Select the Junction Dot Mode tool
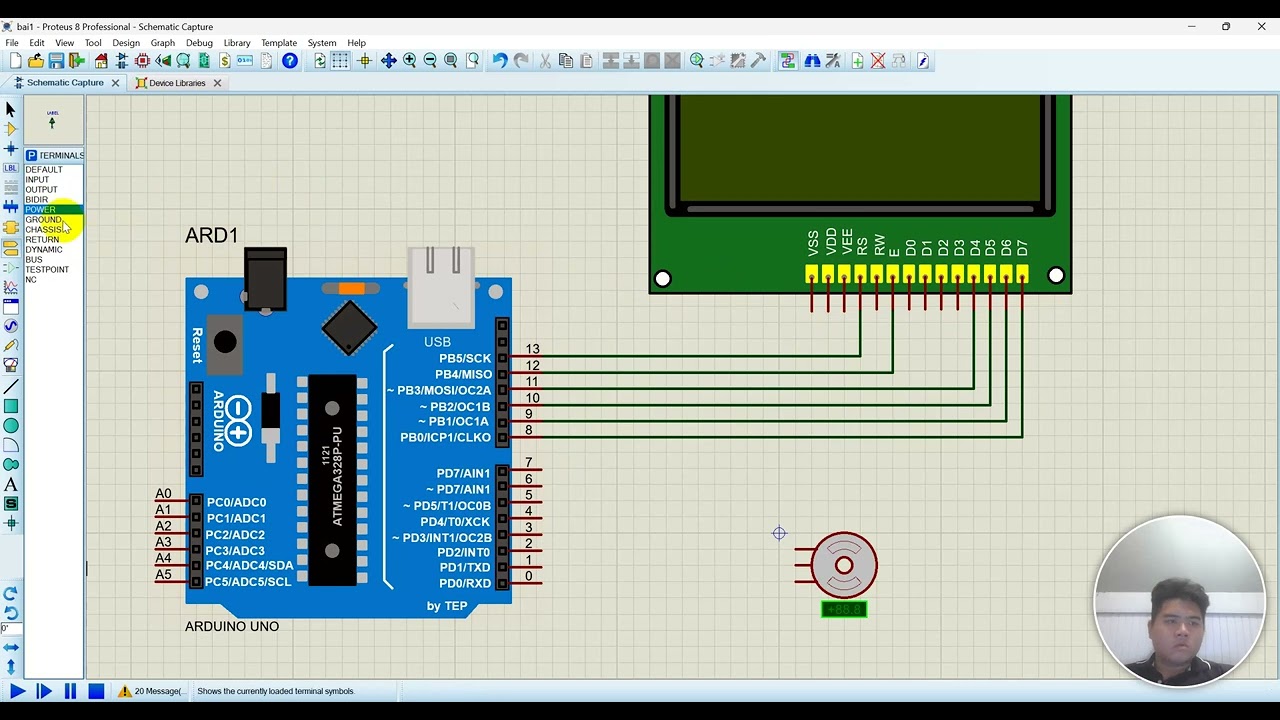 11,148
